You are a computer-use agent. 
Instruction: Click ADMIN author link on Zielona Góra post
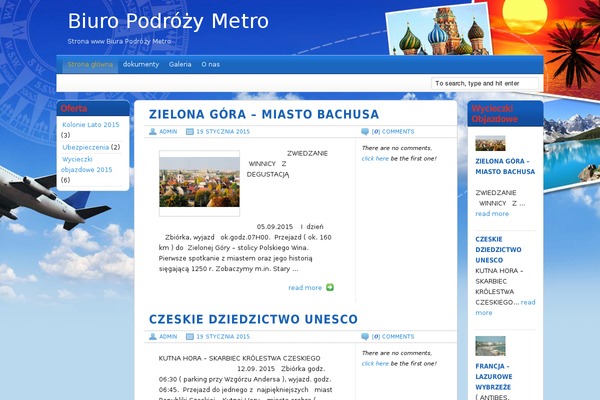click(168, 132)
